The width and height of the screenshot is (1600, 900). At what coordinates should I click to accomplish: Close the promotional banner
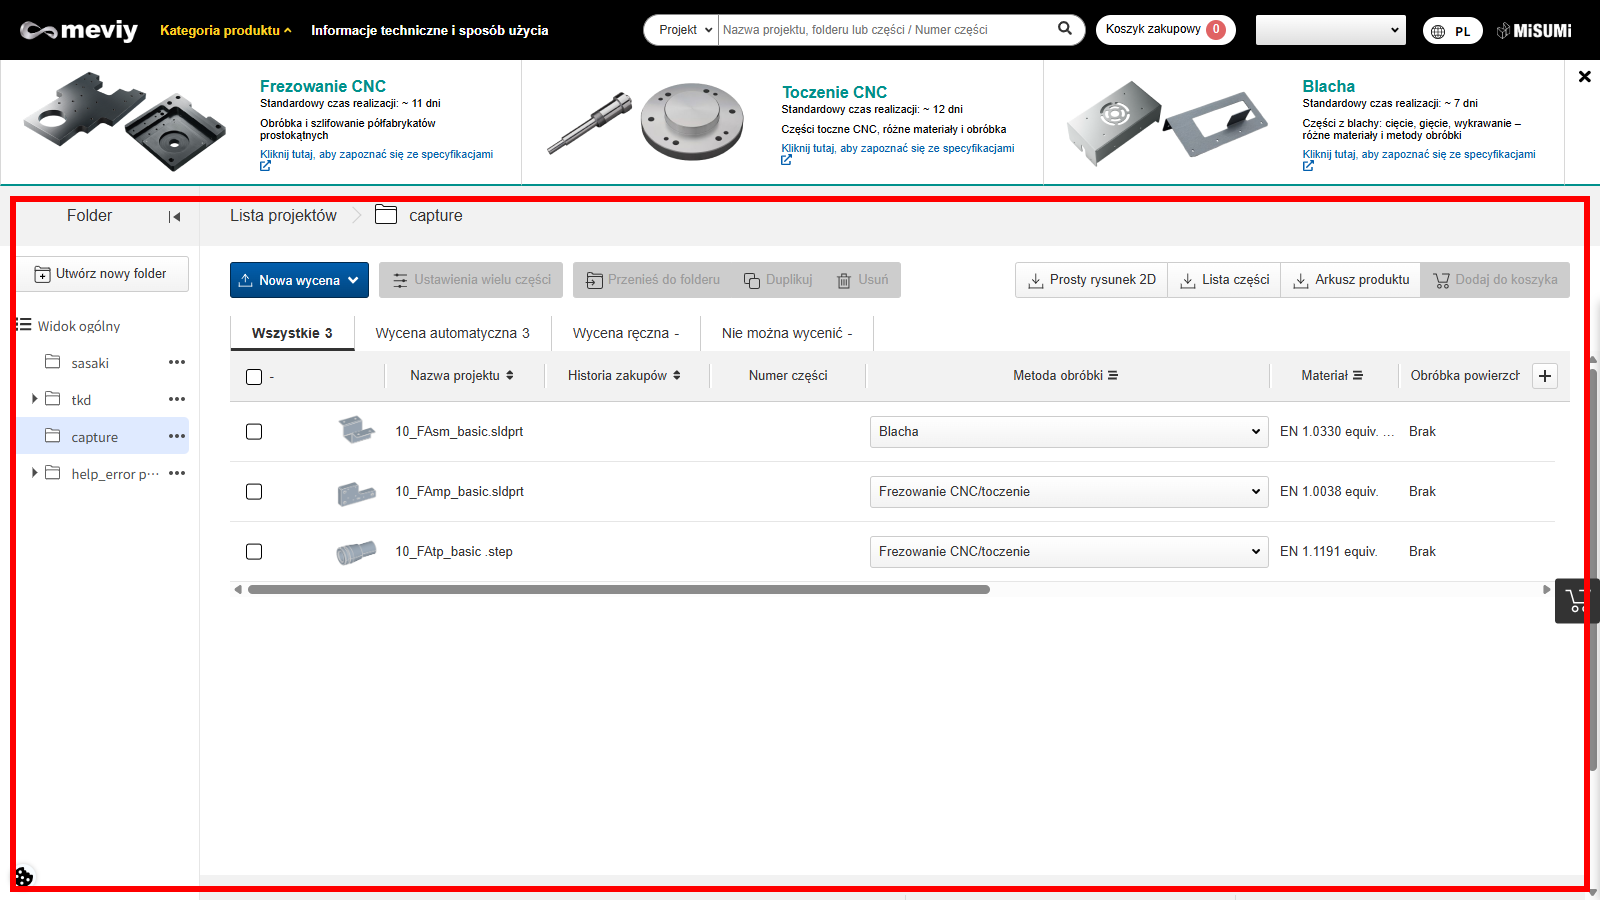pos(1584,76)
